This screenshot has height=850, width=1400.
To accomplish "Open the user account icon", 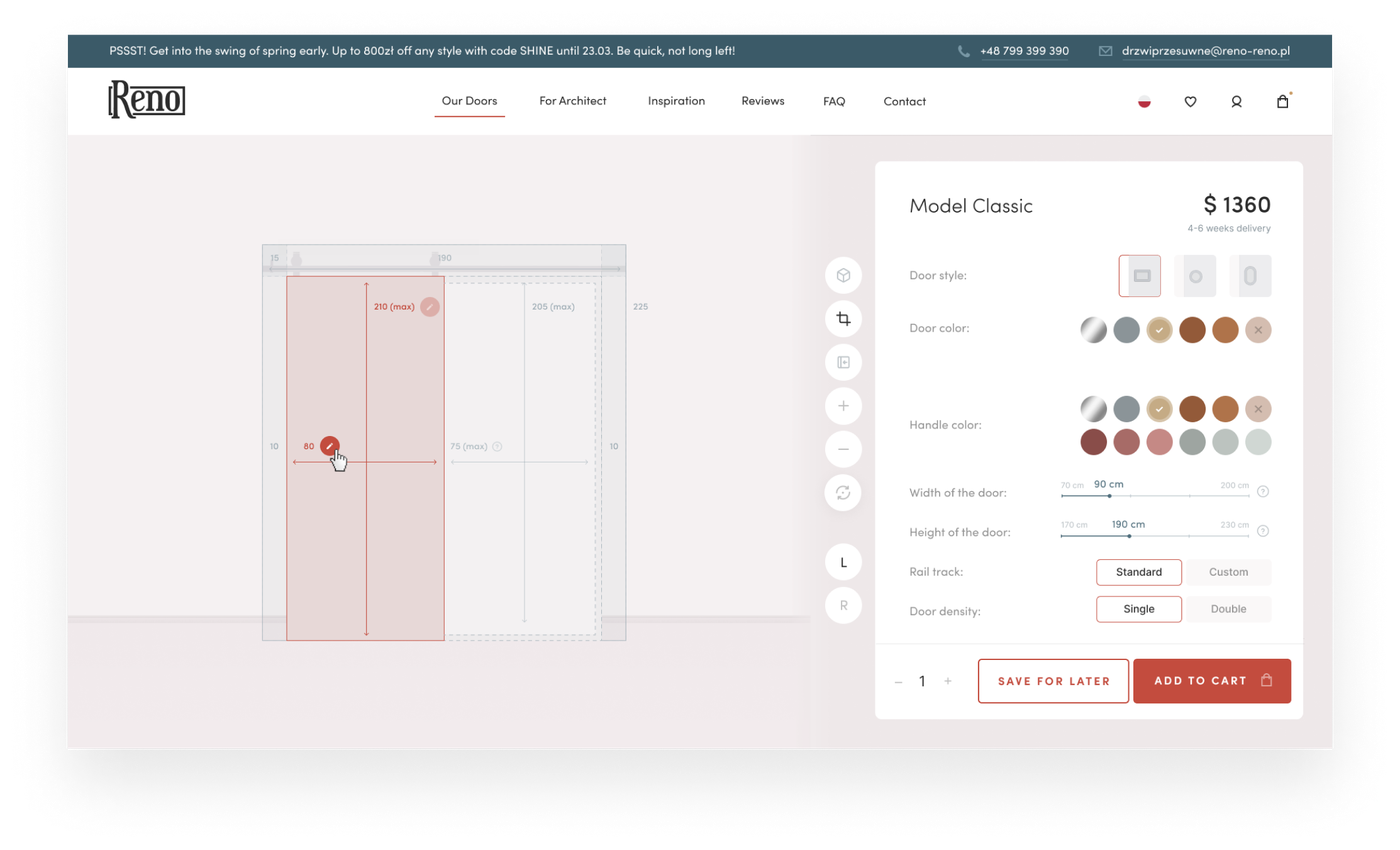I will [x=1236, y=101].
